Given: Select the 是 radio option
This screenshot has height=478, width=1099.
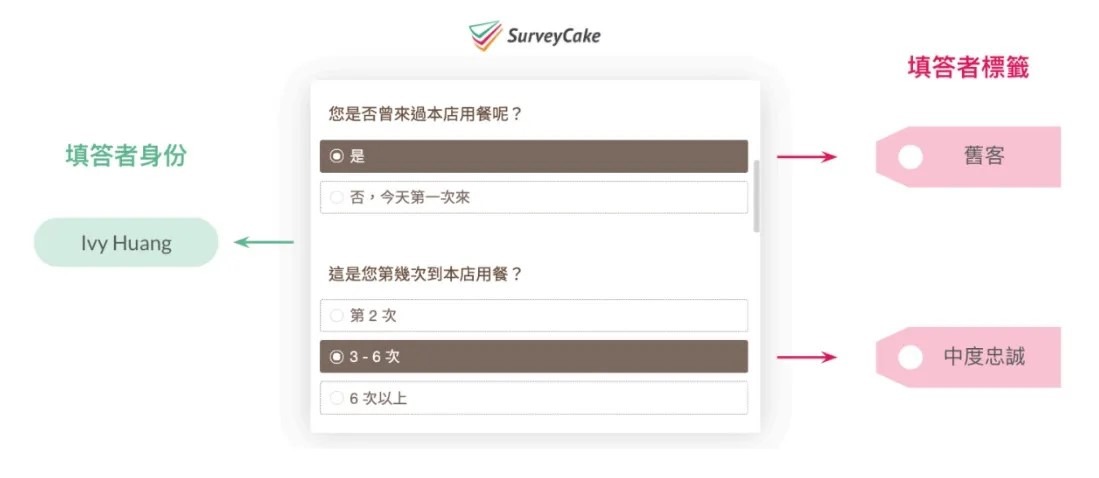Looking at the screenshot, I should (x=534, y=156).
